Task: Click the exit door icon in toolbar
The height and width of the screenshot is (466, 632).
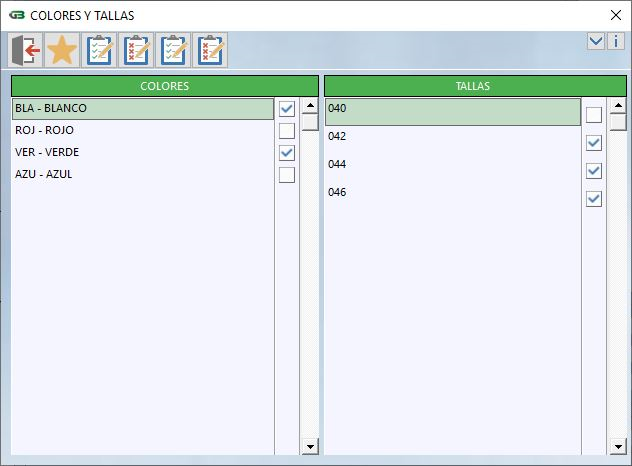Action: click(x=25, y=50)
